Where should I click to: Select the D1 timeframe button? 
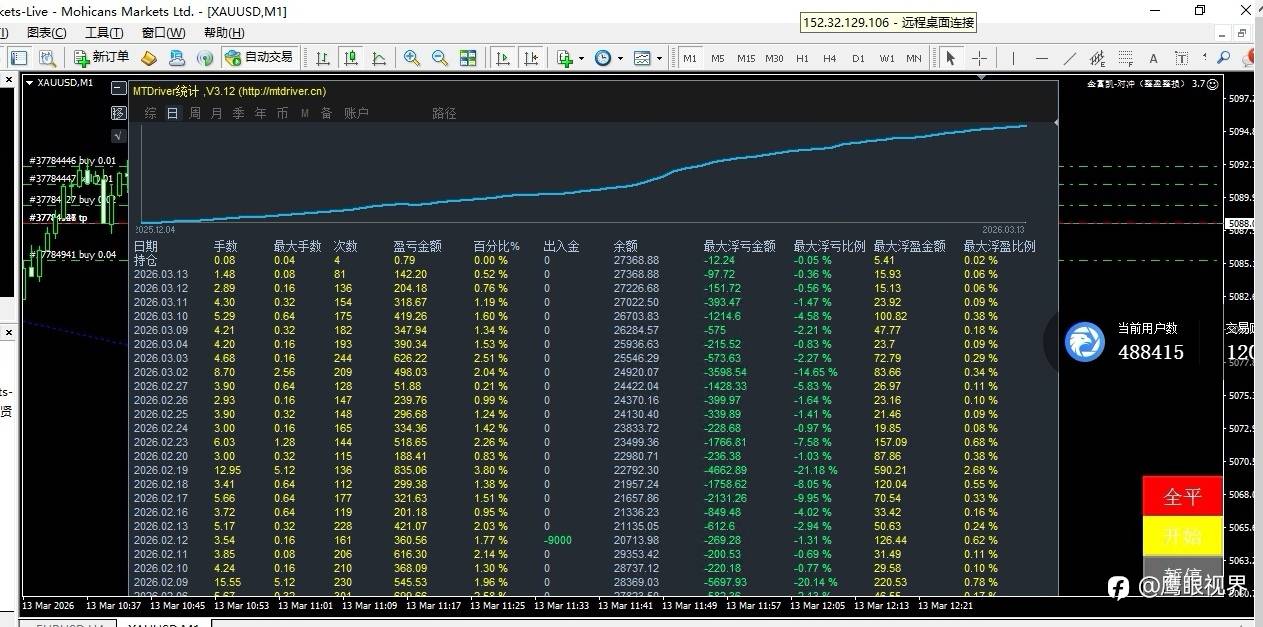[858, 58]
